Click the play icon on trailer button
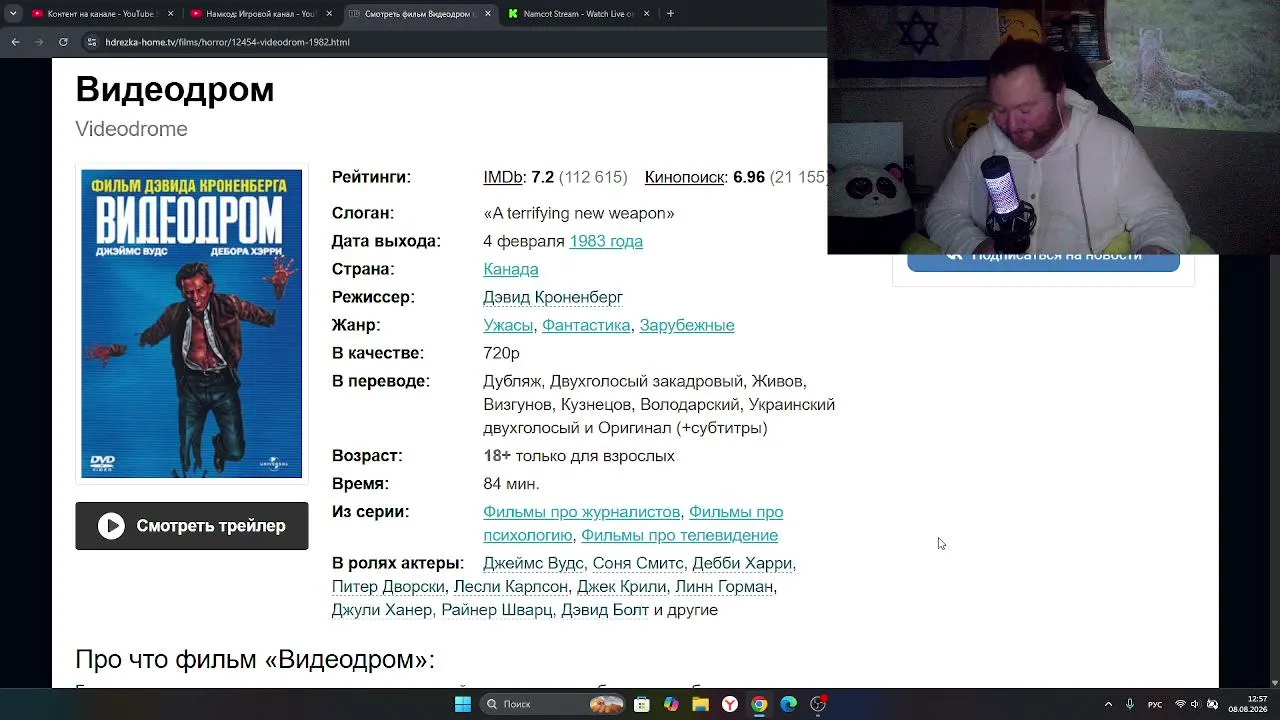Viewport: 1280px width, 720px height. [x=111, y=526]
